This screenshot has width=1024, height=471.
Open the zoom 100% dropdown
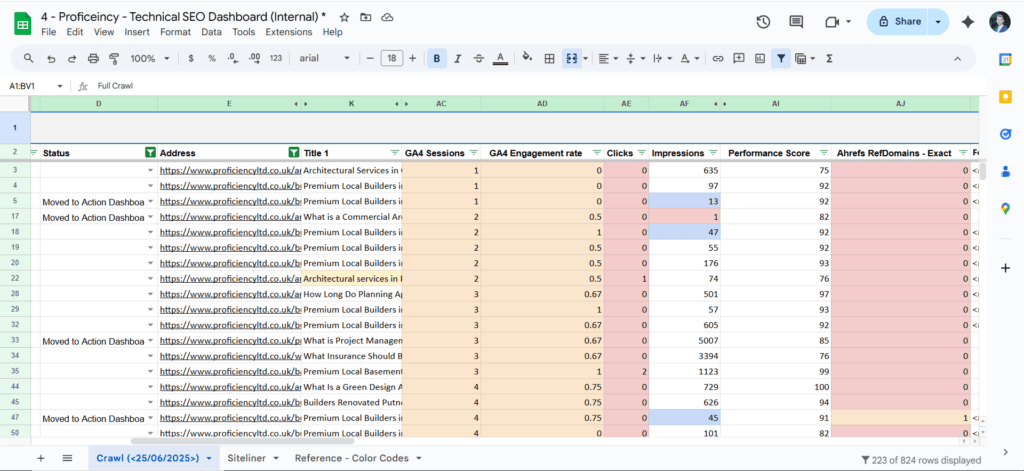pyautogui.click(x=150, y=59)
